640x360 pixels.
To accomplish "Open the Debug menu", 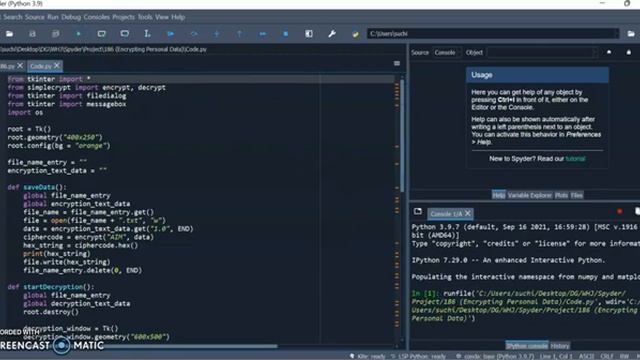I will (71, 17).
